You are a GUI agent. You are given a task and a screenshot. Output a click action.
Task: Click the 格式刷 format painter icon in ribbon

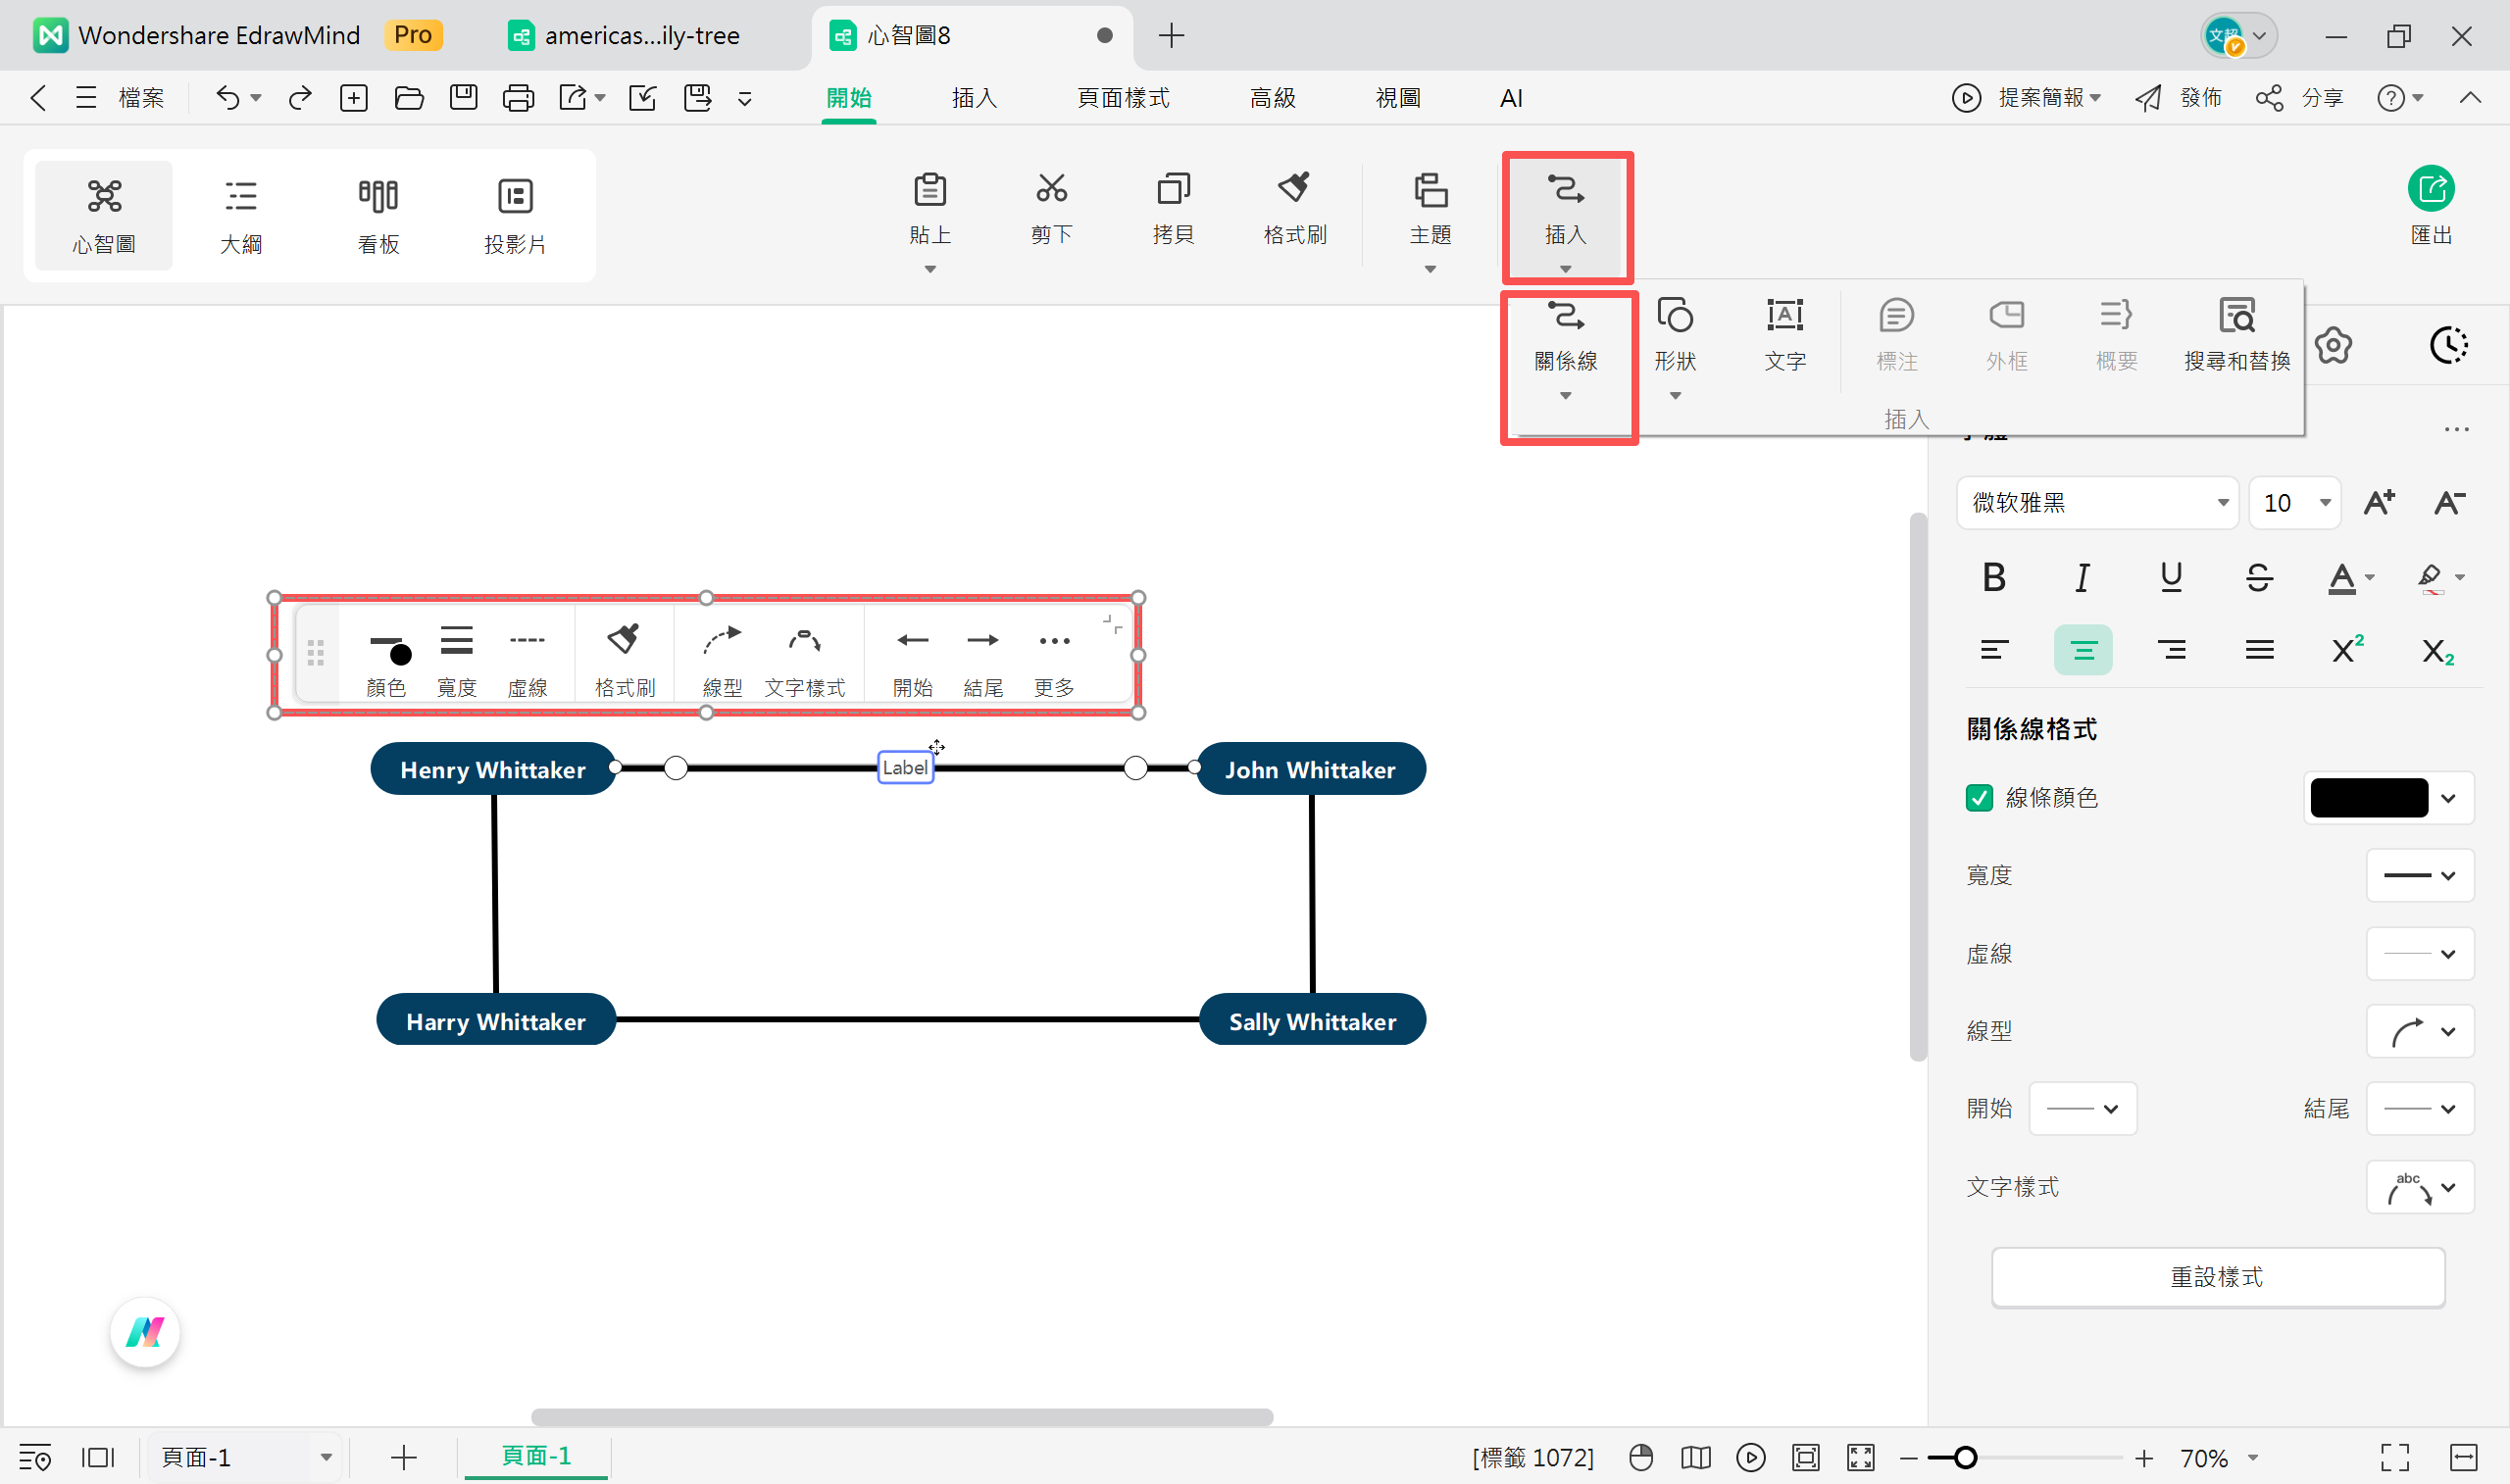(1294, 188)
